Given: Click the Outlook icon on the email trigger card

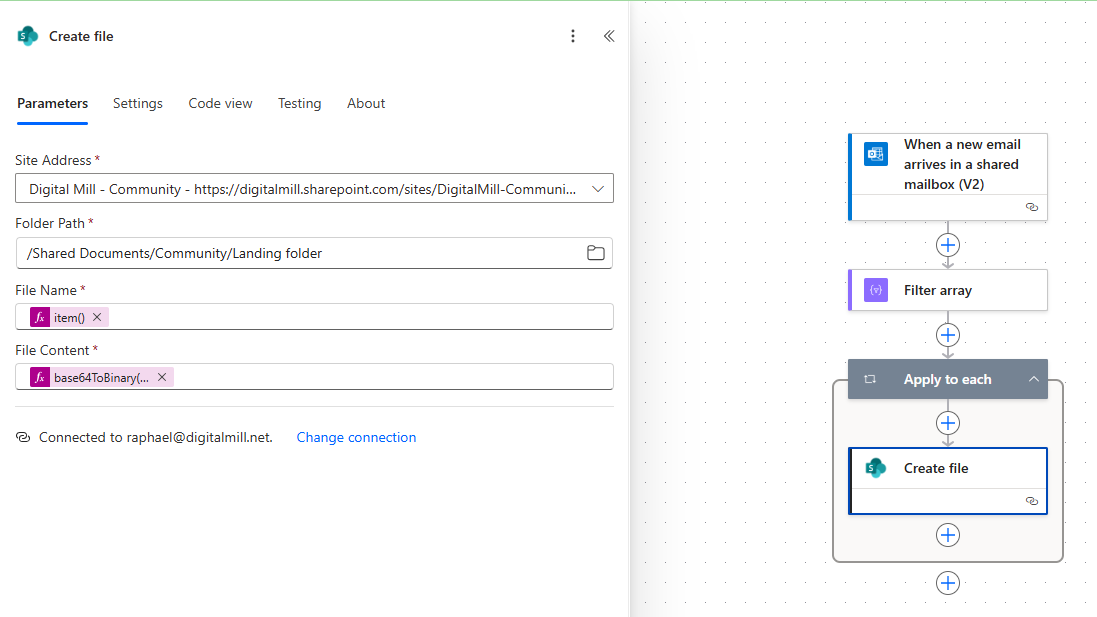Looking at the screenshot, I should click(x=875, y=154).
